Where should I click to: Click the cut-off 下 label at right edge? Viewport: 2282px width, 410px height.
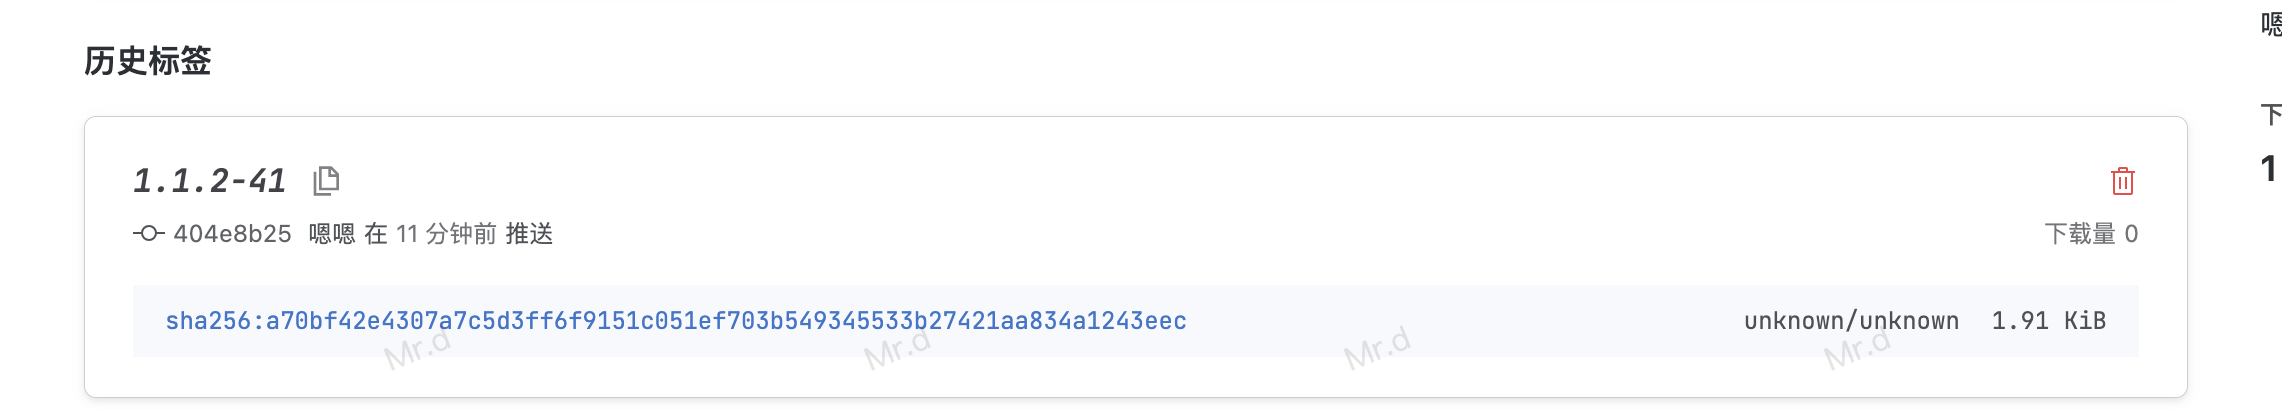click(x=2271, y=115)
